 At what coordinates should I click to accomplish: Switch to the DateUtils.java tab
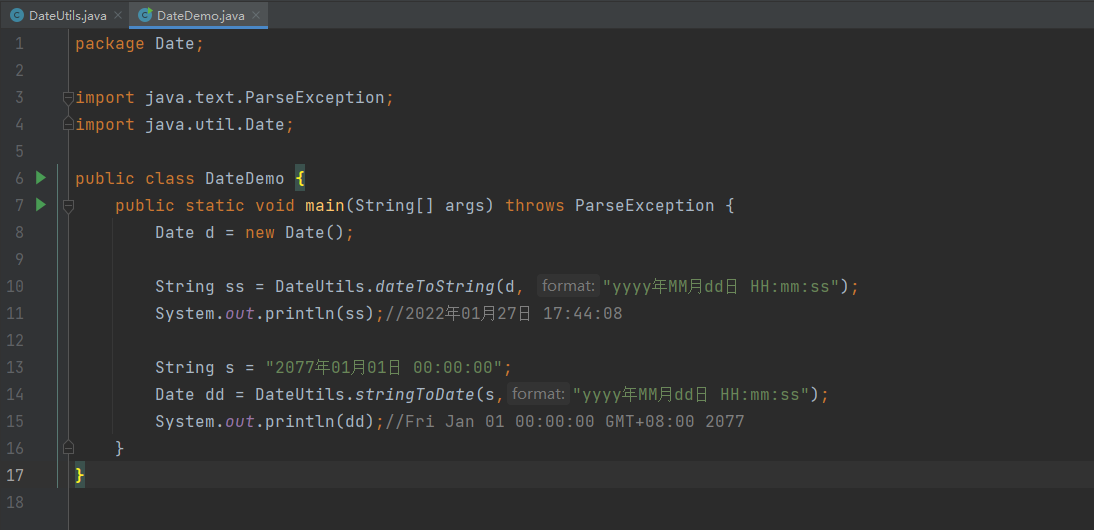pos(68,16)
